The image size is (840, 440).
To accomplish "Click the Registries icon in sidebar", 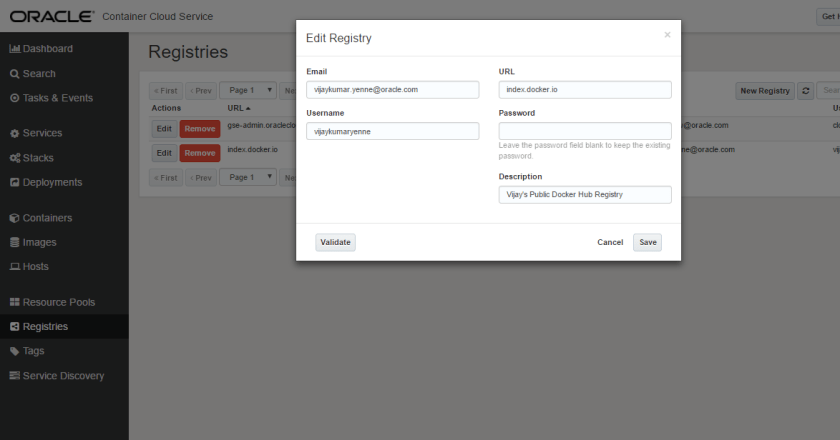I will coord(15,326).
